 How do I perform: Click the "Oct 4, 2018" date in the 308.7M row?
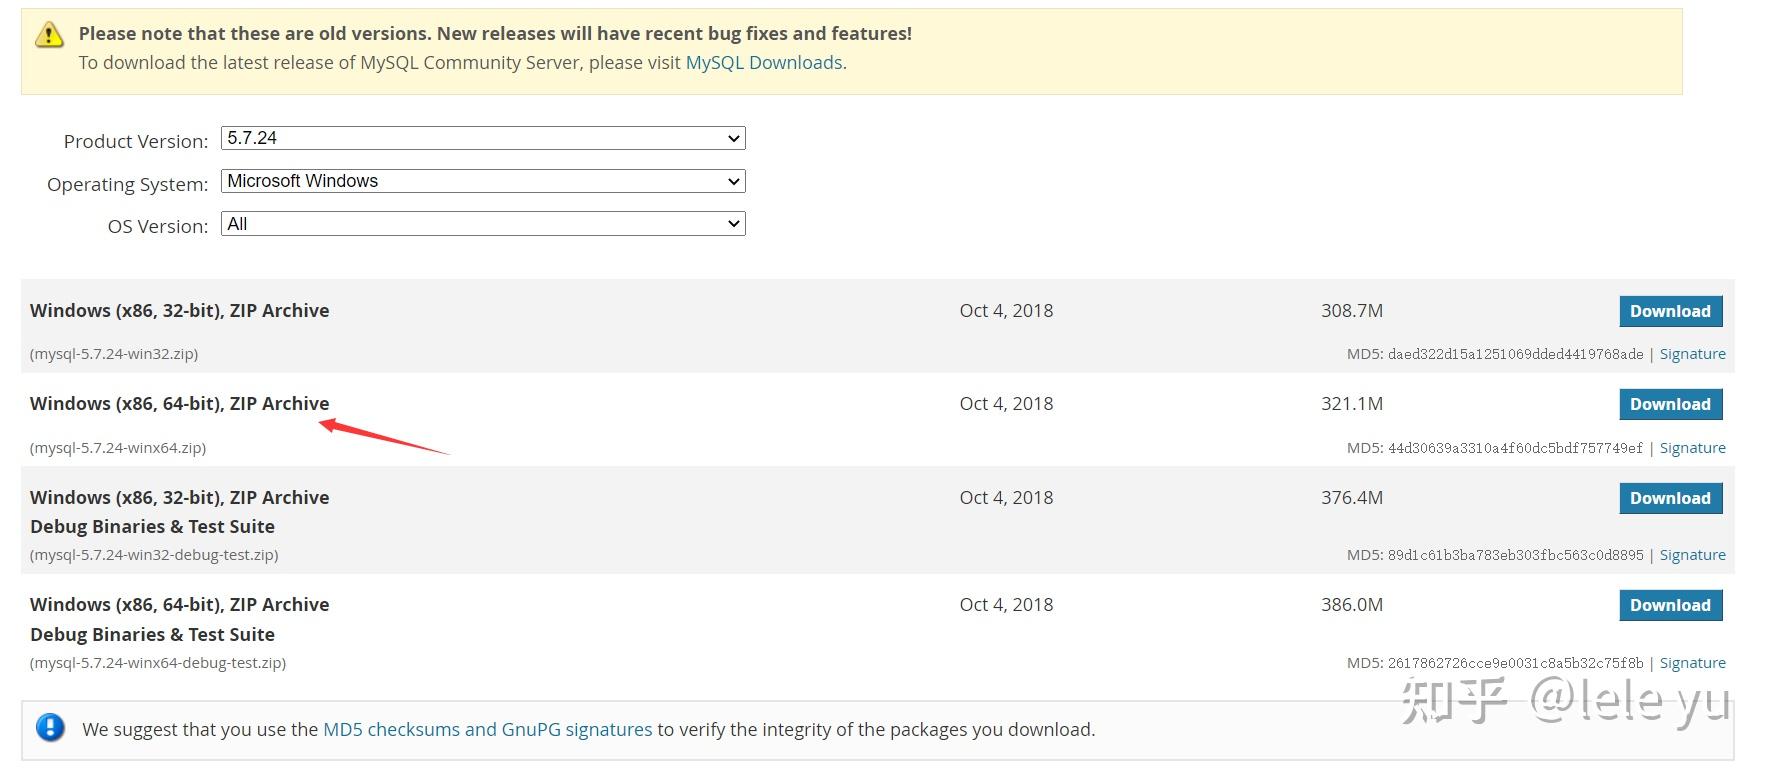point(1006,311)
